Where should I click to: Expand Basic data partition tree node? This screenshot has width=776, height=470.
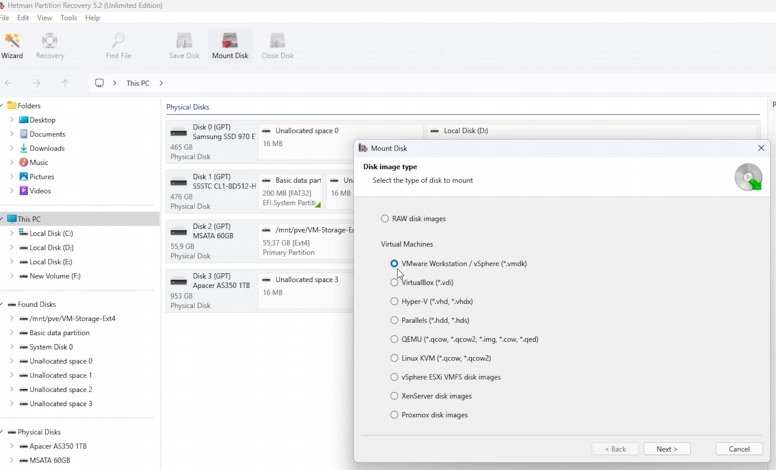11,333
